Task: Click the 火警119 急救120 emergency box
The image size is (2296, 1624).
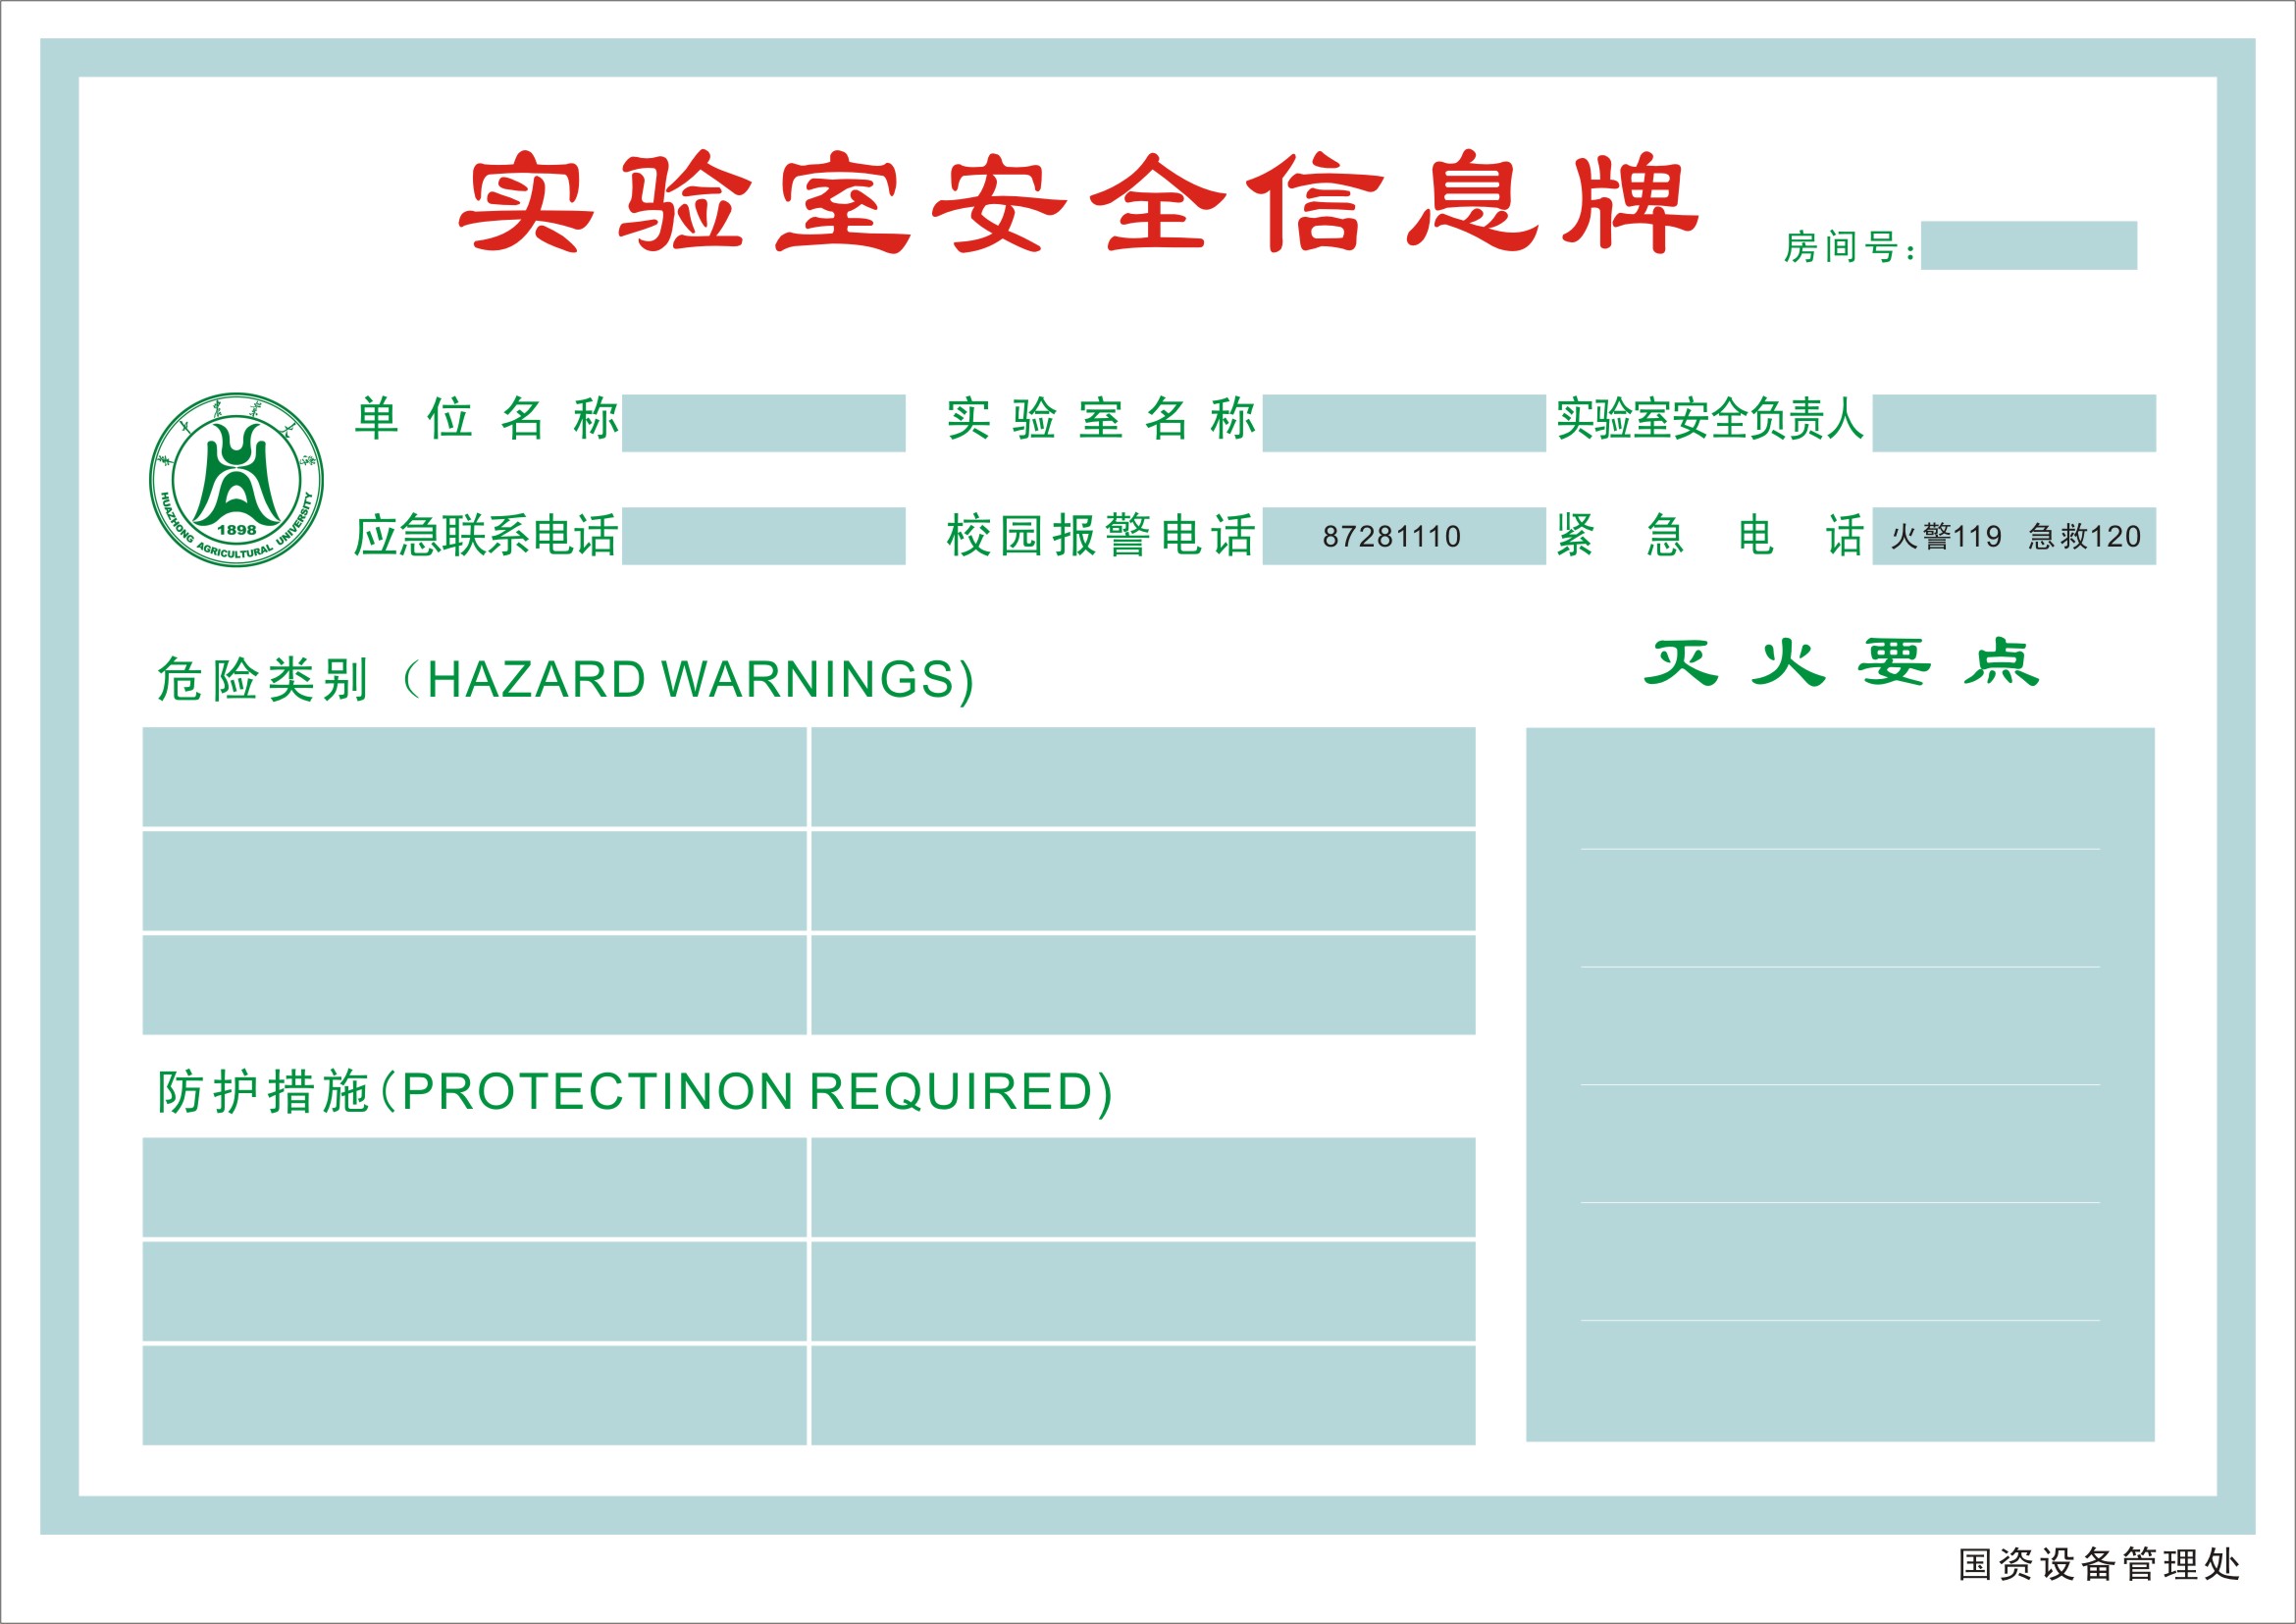Action: pyautogui.click(x=2014, y=536)
